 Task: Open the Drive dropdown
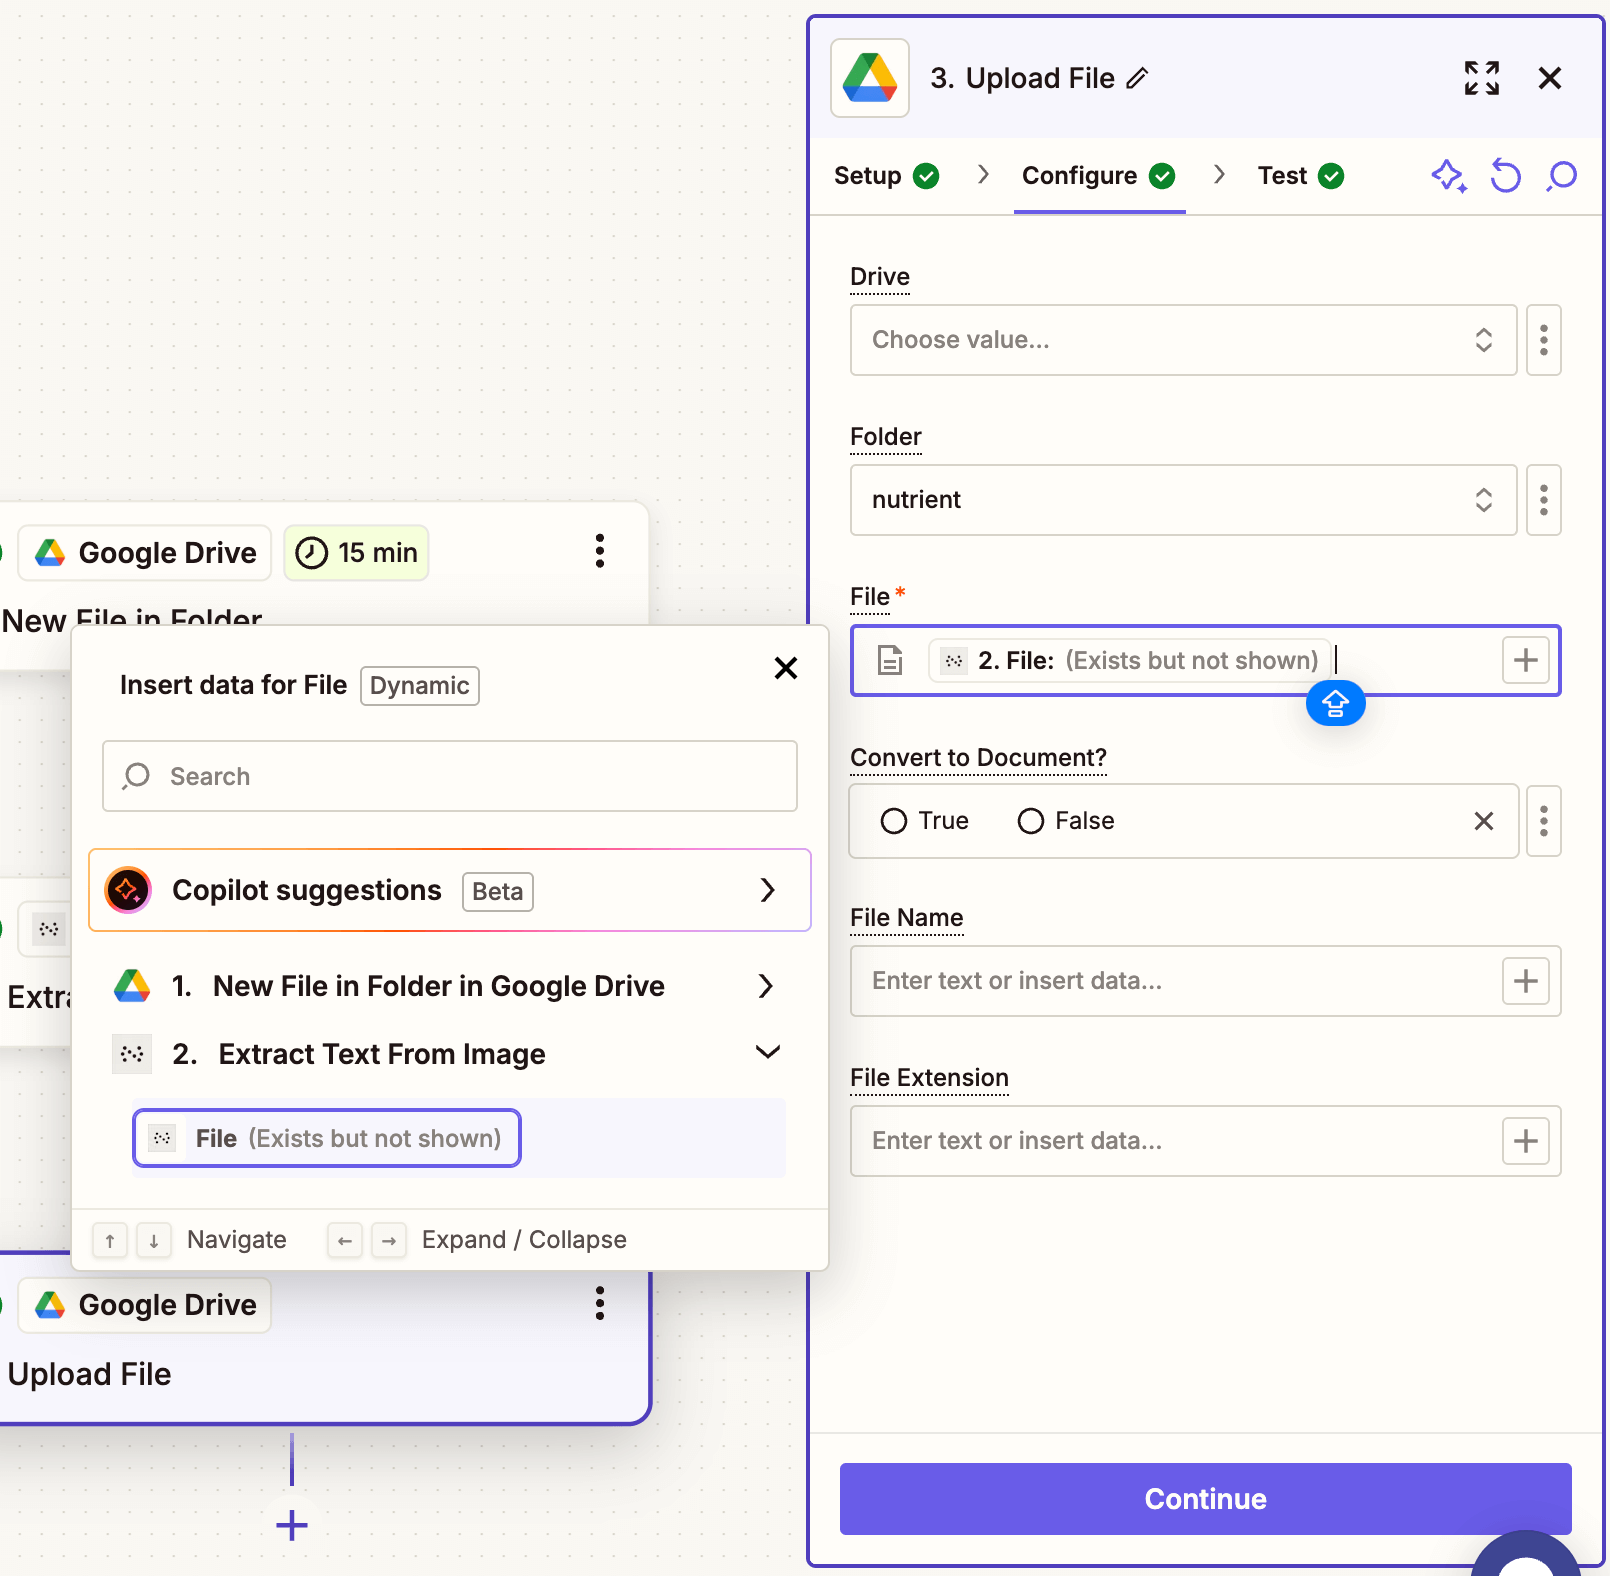click(1182, 340)
